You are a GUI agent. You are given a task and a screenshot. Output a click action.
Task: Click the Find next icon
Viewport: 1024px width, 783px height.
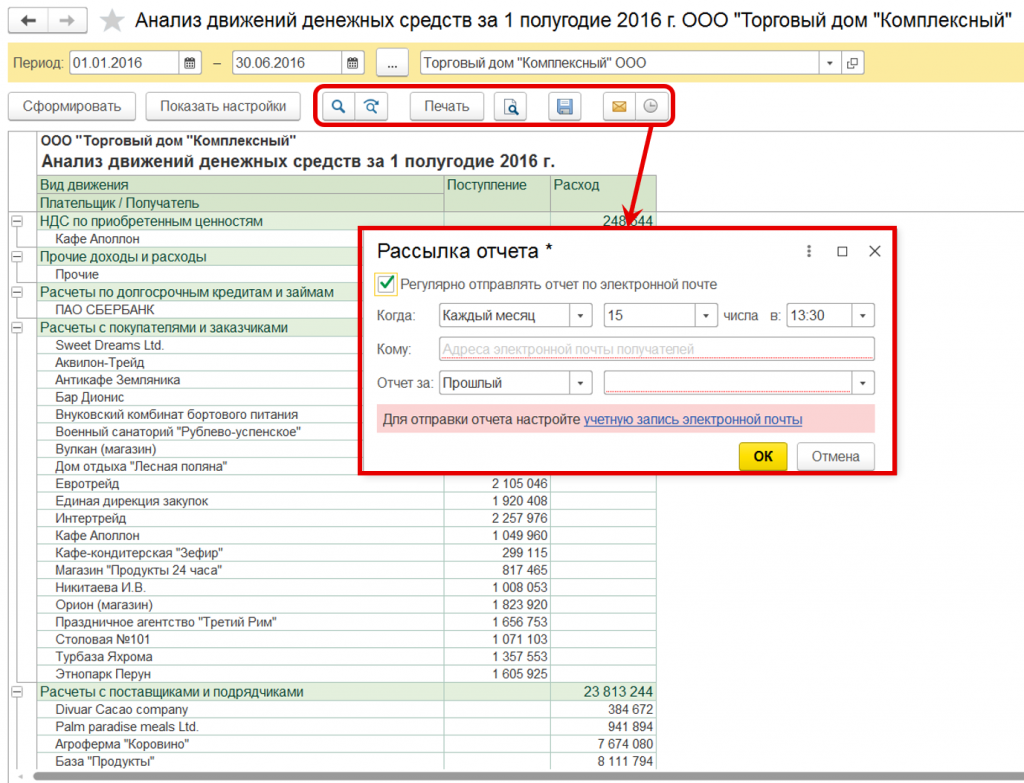tap(371, 107)
